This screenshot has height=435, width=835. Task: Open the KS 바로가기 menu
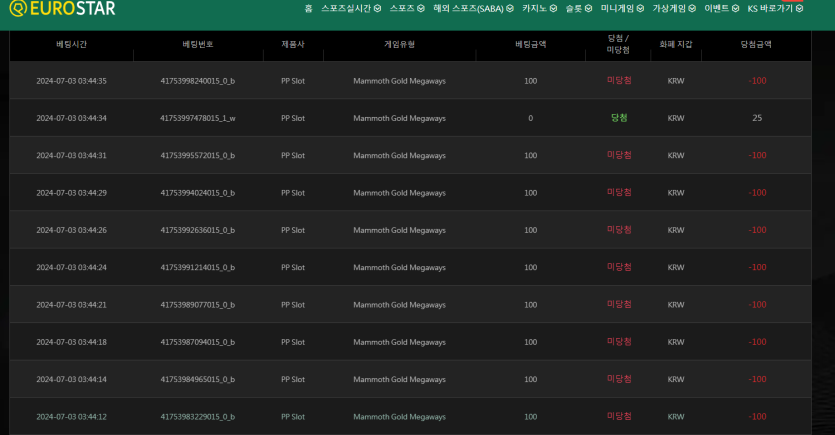click(770, 9)
